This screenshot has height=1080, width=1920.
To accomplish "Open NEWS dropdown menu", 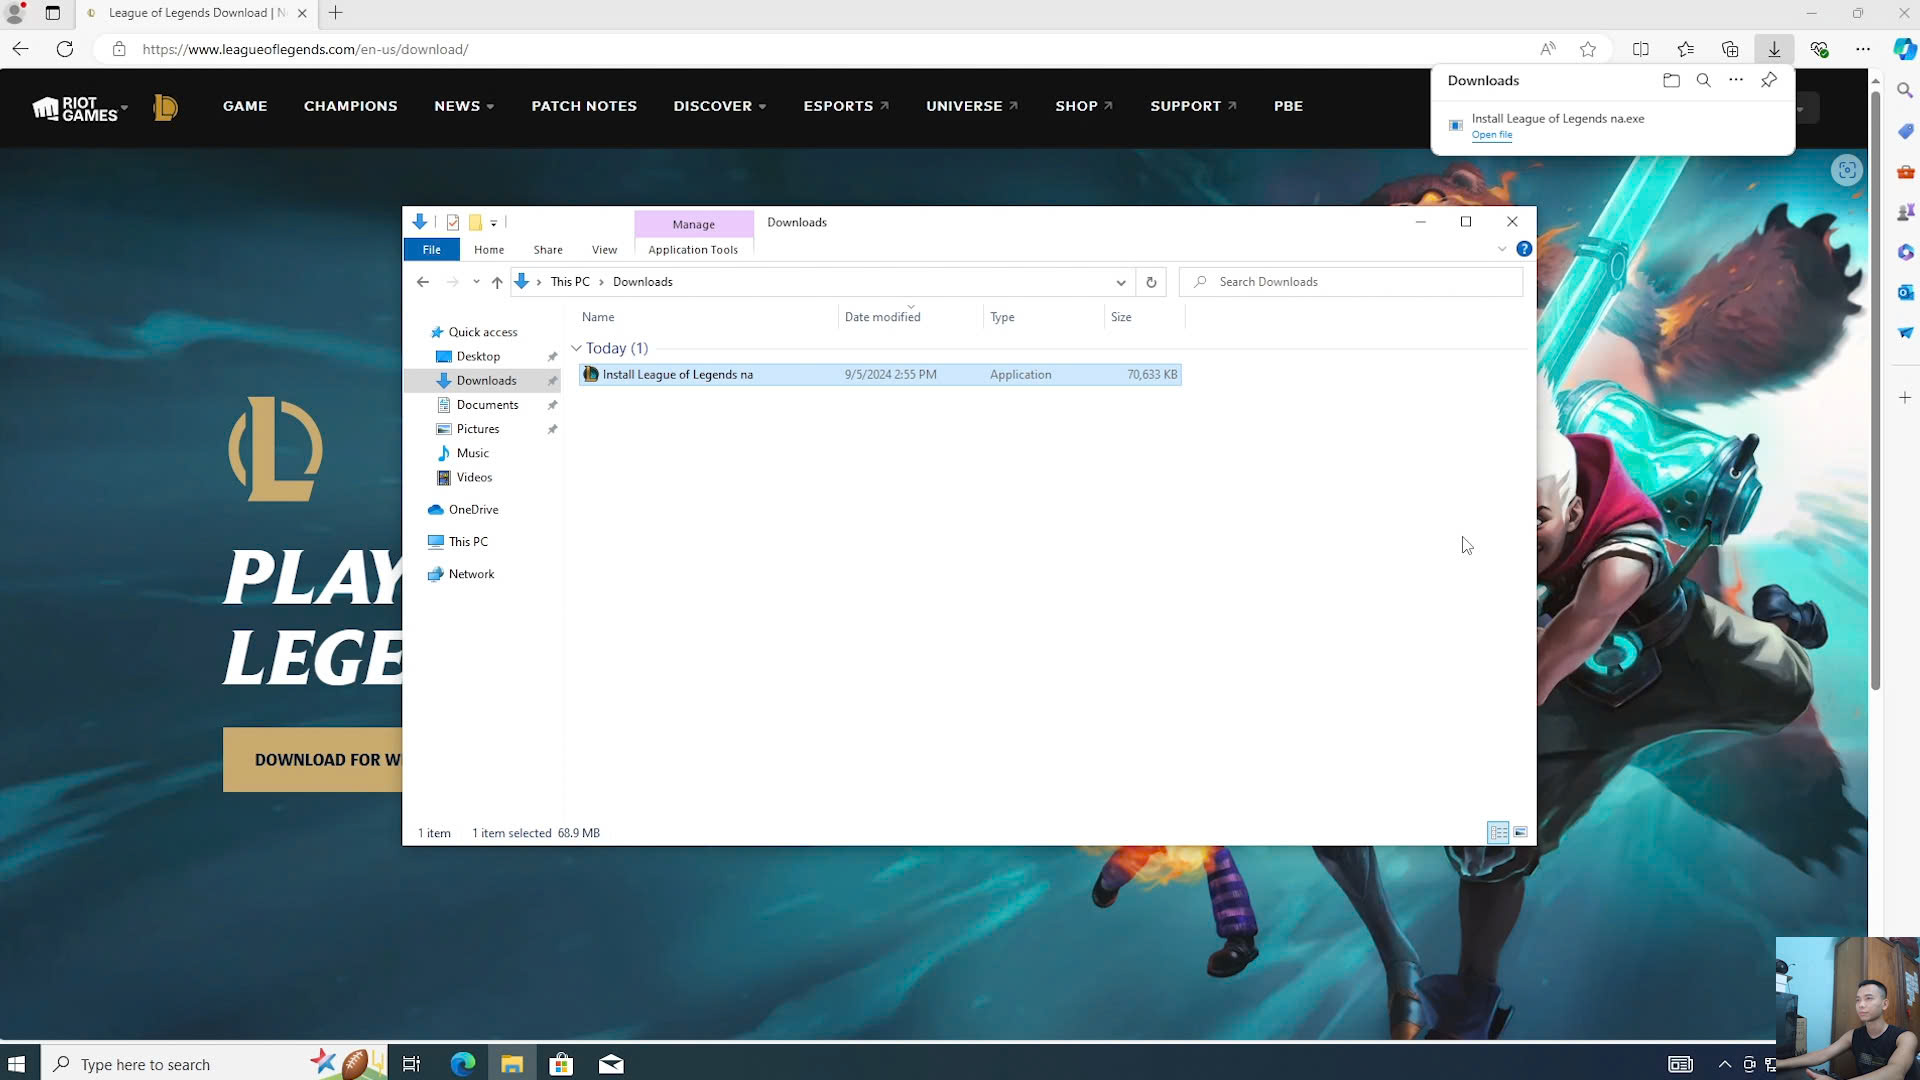I will point(463,106).
